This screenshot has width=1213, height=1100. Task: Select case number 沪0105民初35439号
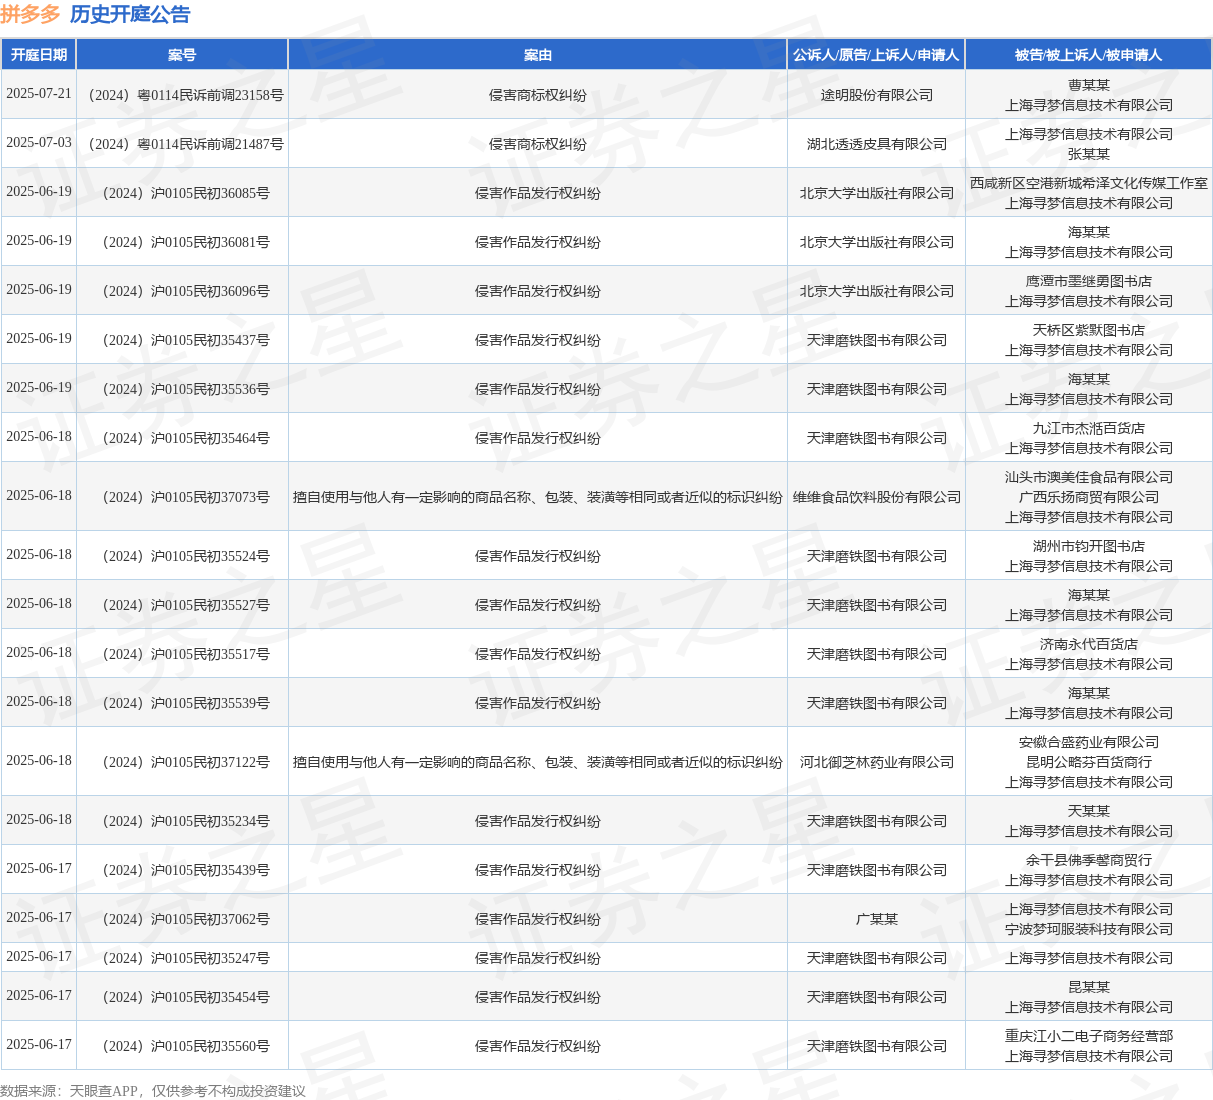coord(182,870)
